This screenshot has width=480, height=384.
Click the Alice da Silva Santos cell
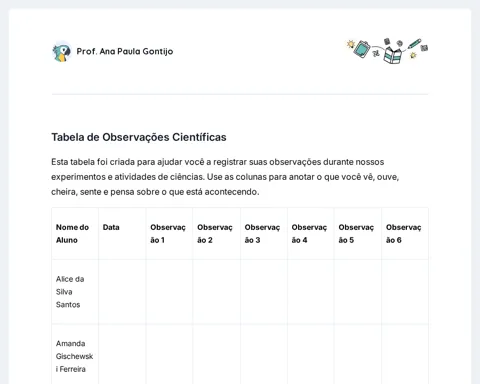click(x=75, y=292)
